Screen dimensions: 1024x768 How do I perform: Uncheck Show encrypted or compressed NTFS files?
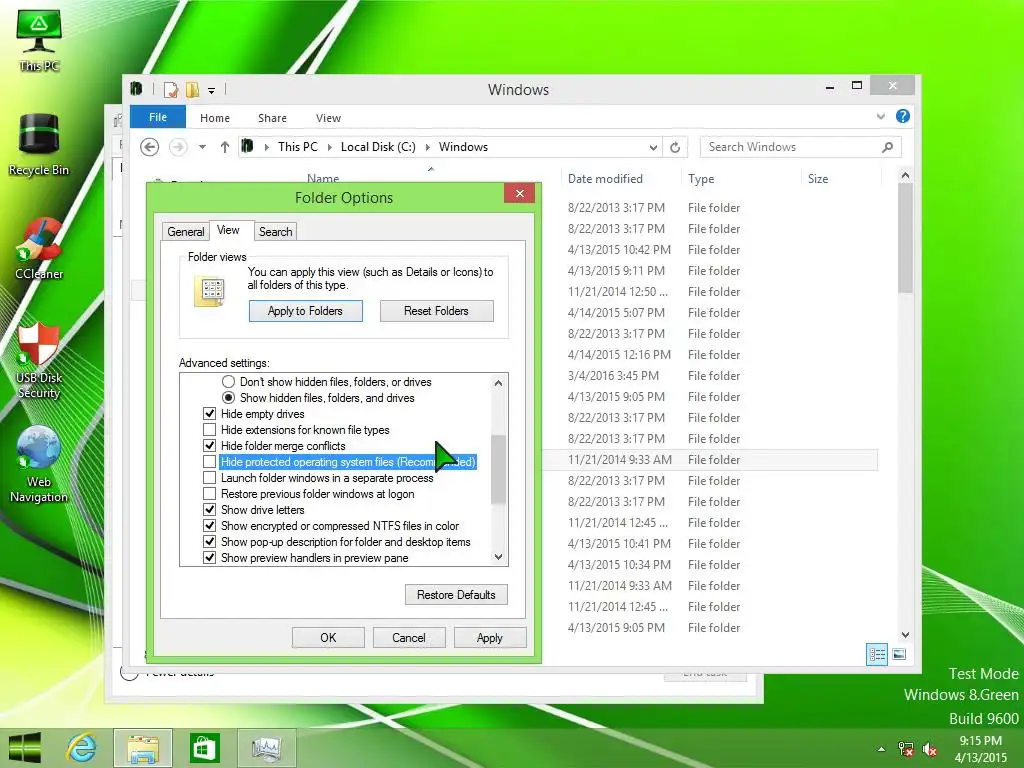click(x=210, y=526)
